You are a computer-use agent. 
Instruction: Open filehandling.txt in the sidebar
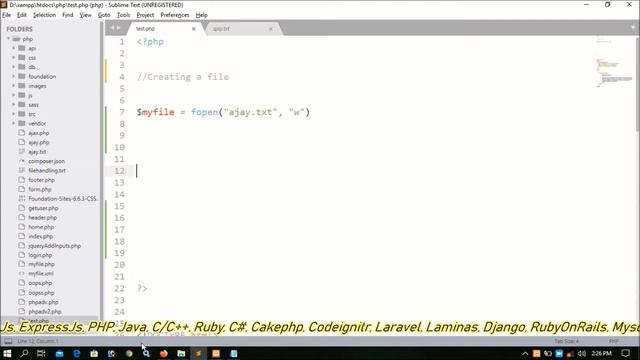click(47, 171)
